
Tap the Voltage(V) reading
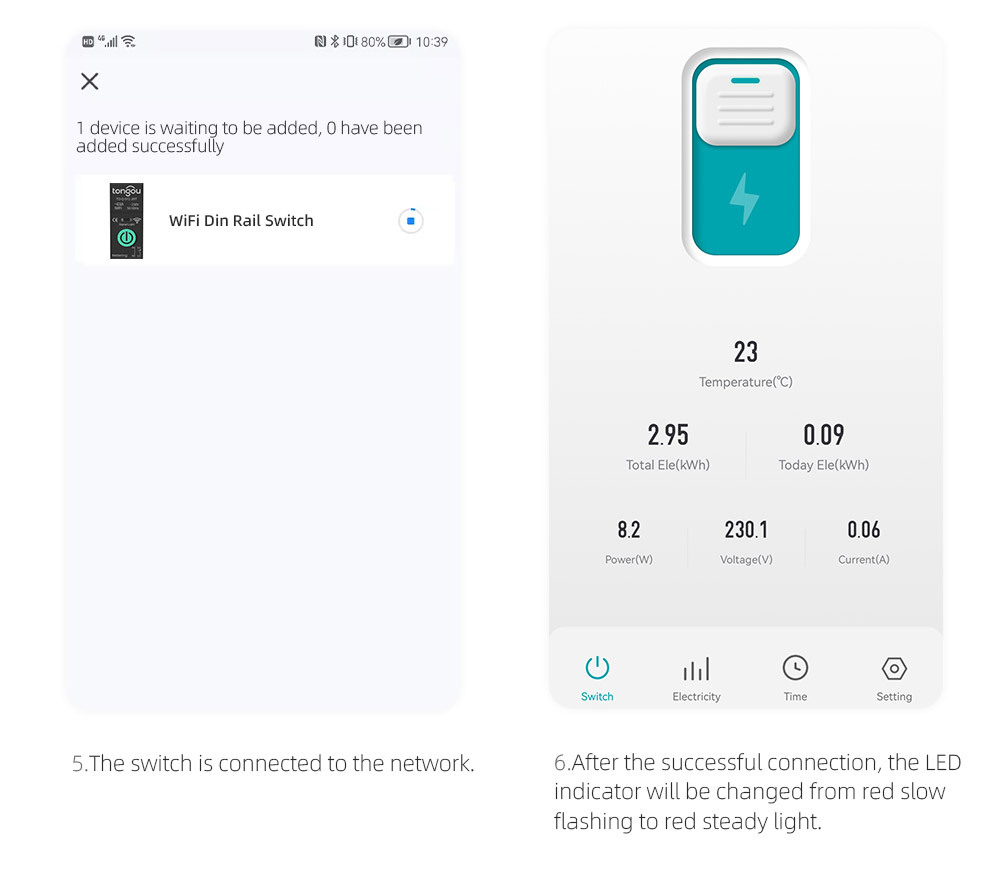746,529
